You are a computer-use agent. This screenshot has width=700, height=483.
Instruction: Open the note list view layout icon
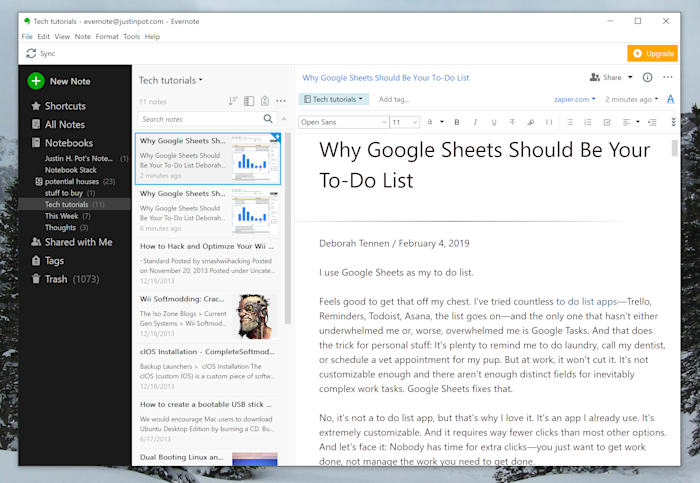249,101
